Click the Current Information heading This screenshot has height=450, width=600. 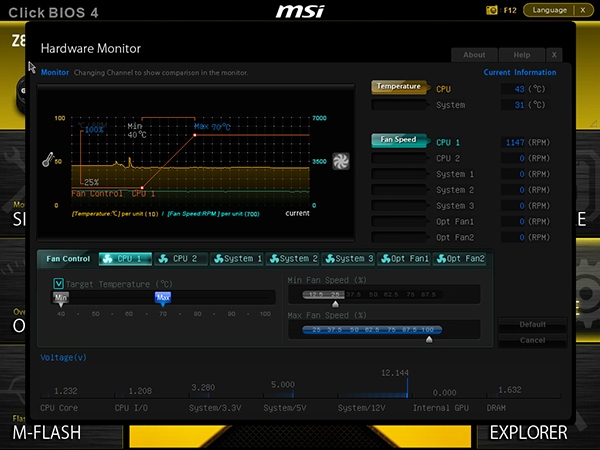[520, 72]
